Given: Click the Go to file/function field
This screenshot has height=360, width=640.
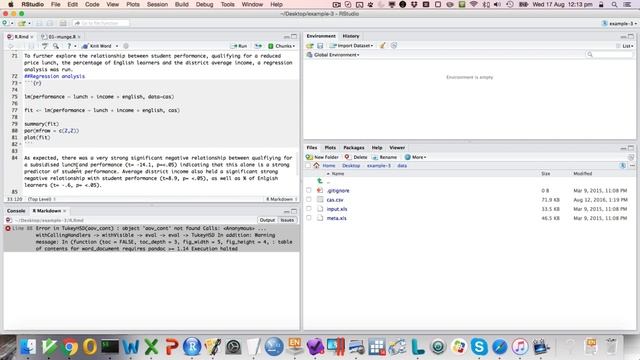Looking at the screenshot, I should 101,23.
